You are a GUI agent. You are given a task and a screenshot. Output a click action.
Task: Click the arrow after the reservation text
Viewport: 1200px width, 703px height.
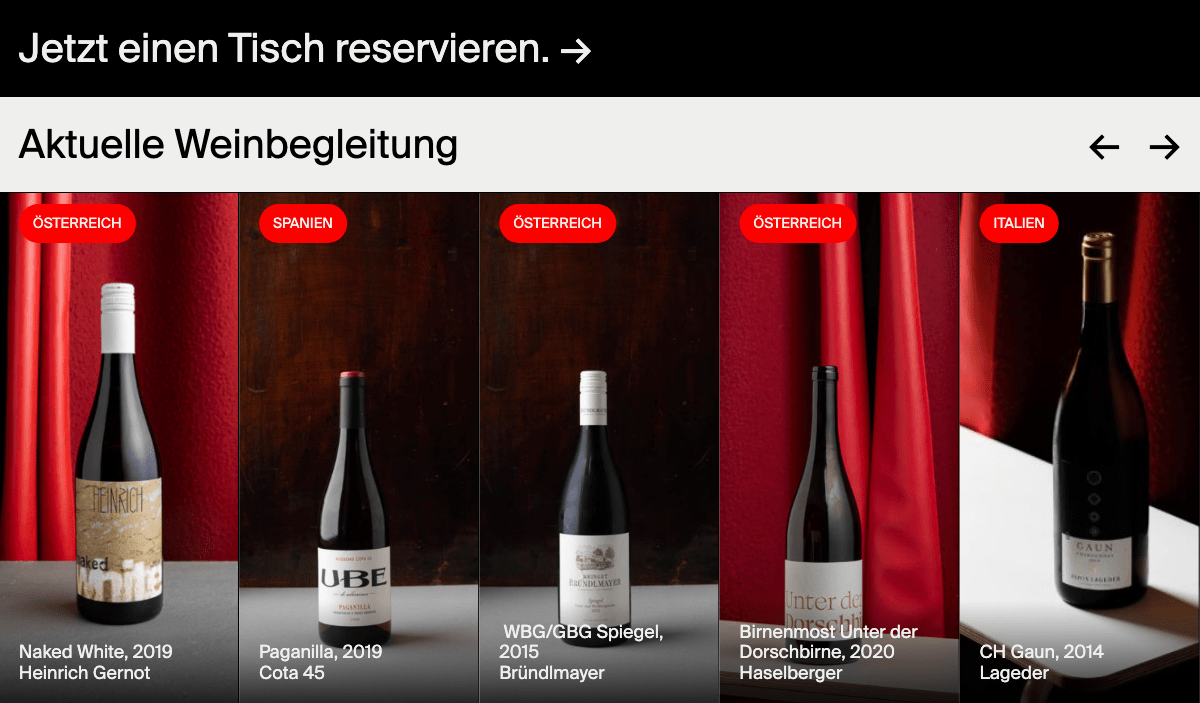pos(576,51)
